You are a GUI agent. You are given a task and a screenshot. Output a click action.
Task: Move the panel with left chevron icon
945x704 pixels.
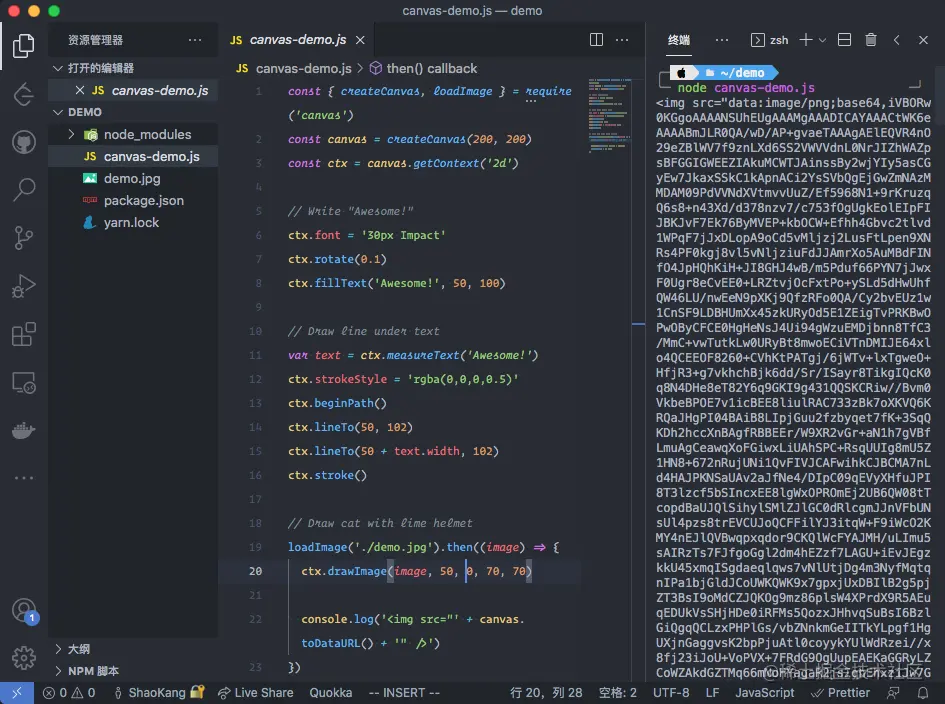coord(897,40)
